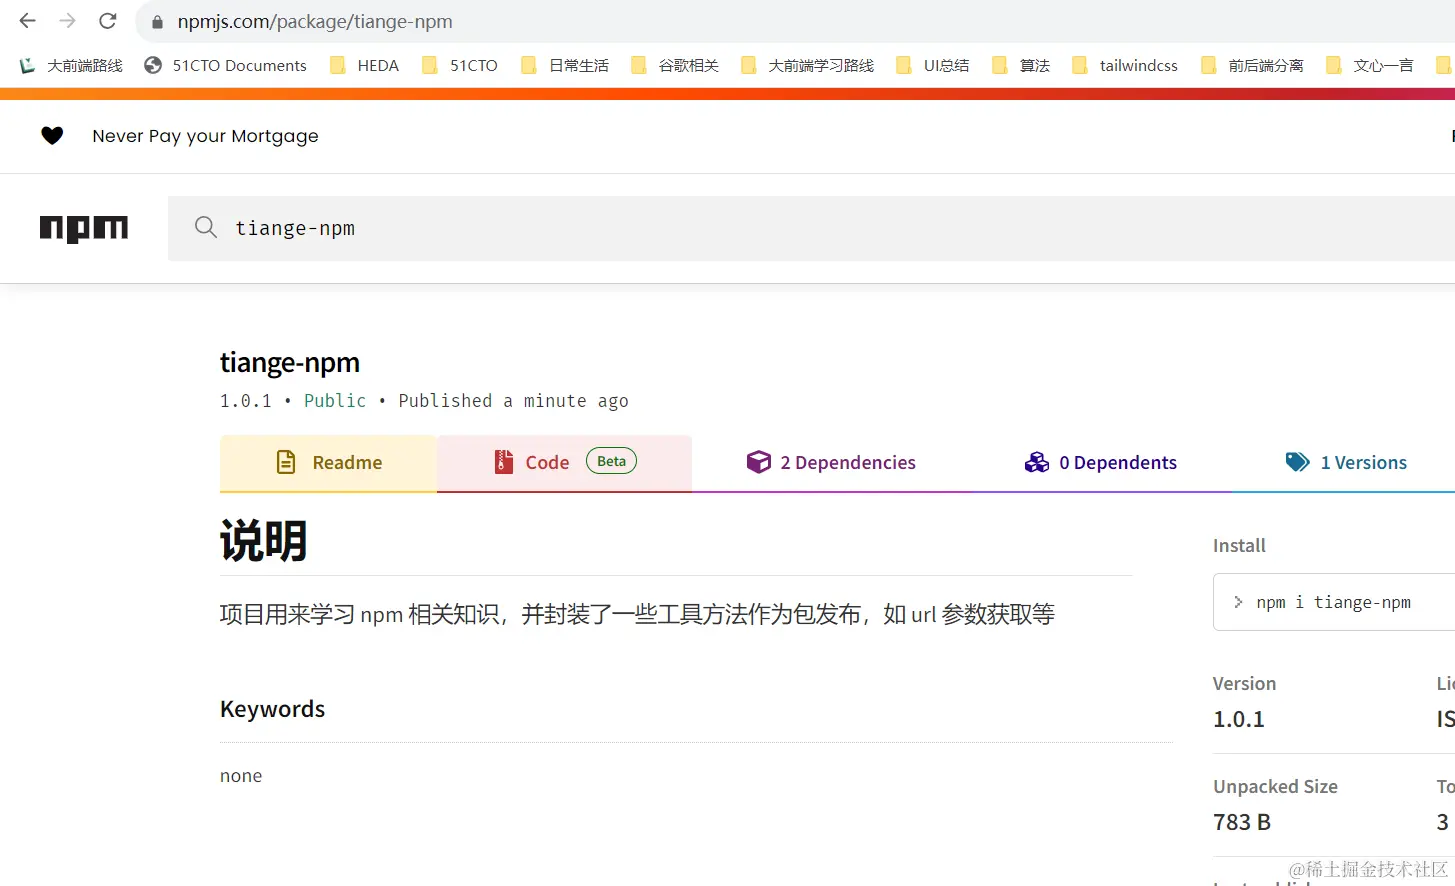
Task: Click the none keywords text
Action: point(241,776)
